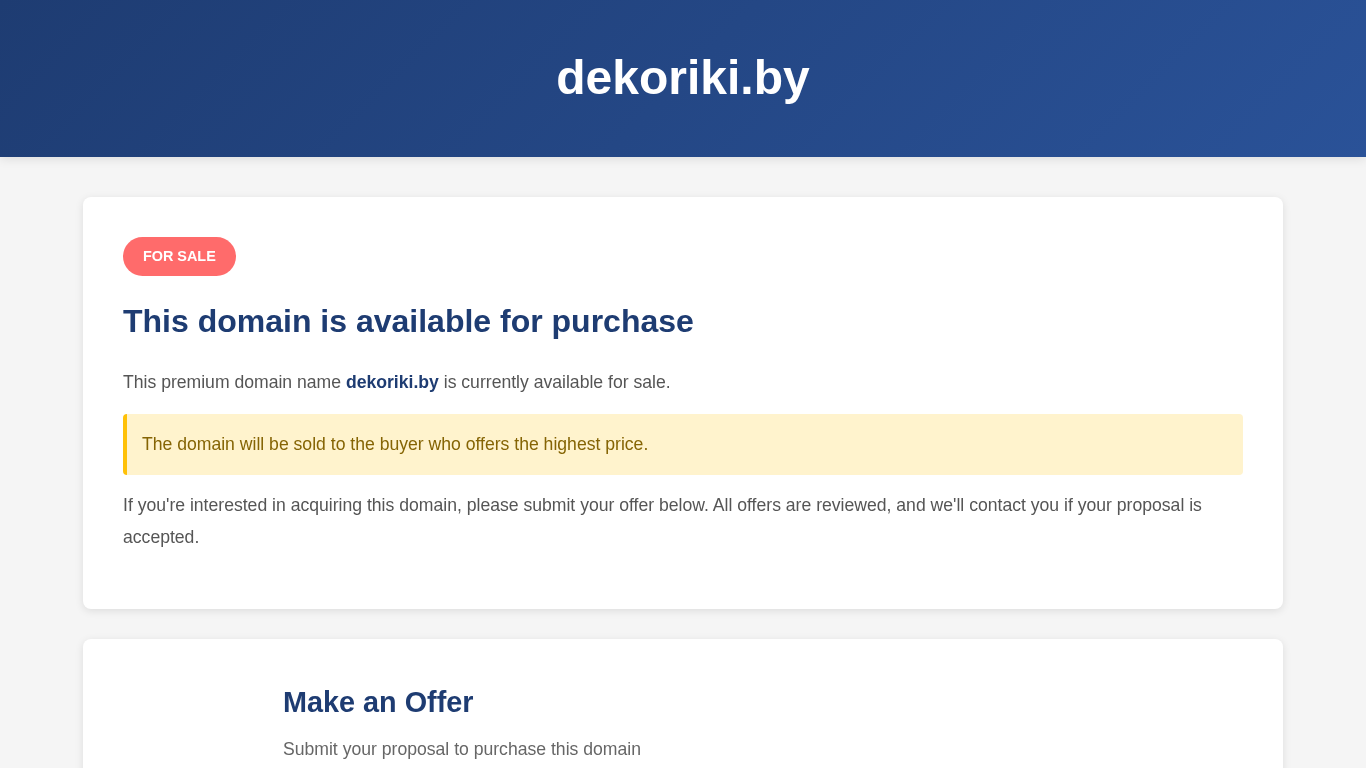Screen dimensions: 1366x768
Task: Click the word 'accepted.' ending the paragraph
Action: (x=161, y=537)
